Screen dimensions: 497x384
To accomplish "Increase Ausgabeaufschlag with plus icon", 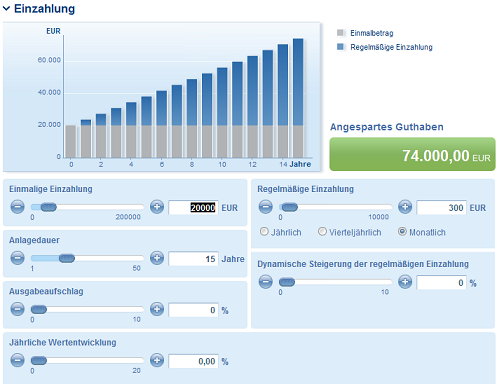I will (x=157, y=309).
